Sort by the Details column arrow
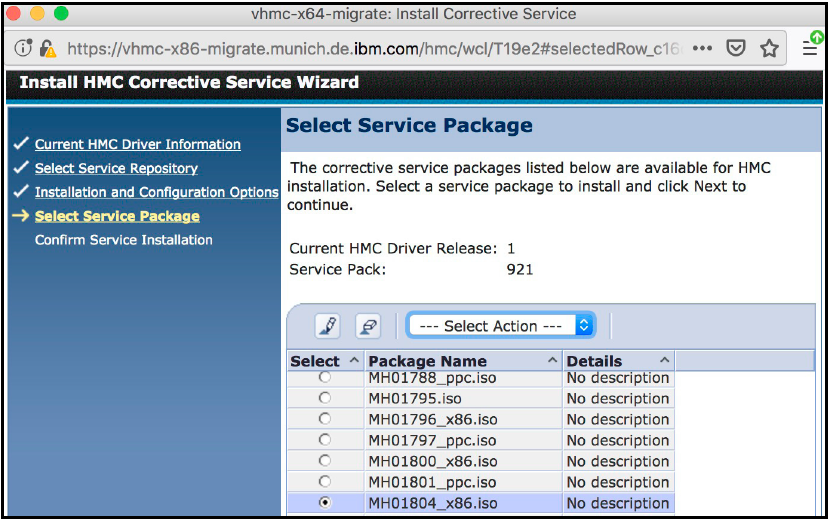 click(x=664, y=361)
